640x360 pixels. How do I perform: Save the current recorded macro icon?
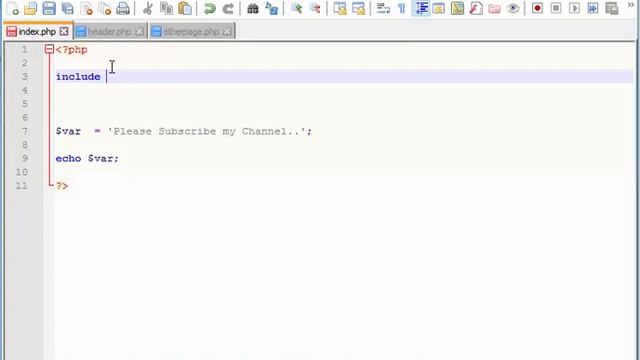(612, 8)
